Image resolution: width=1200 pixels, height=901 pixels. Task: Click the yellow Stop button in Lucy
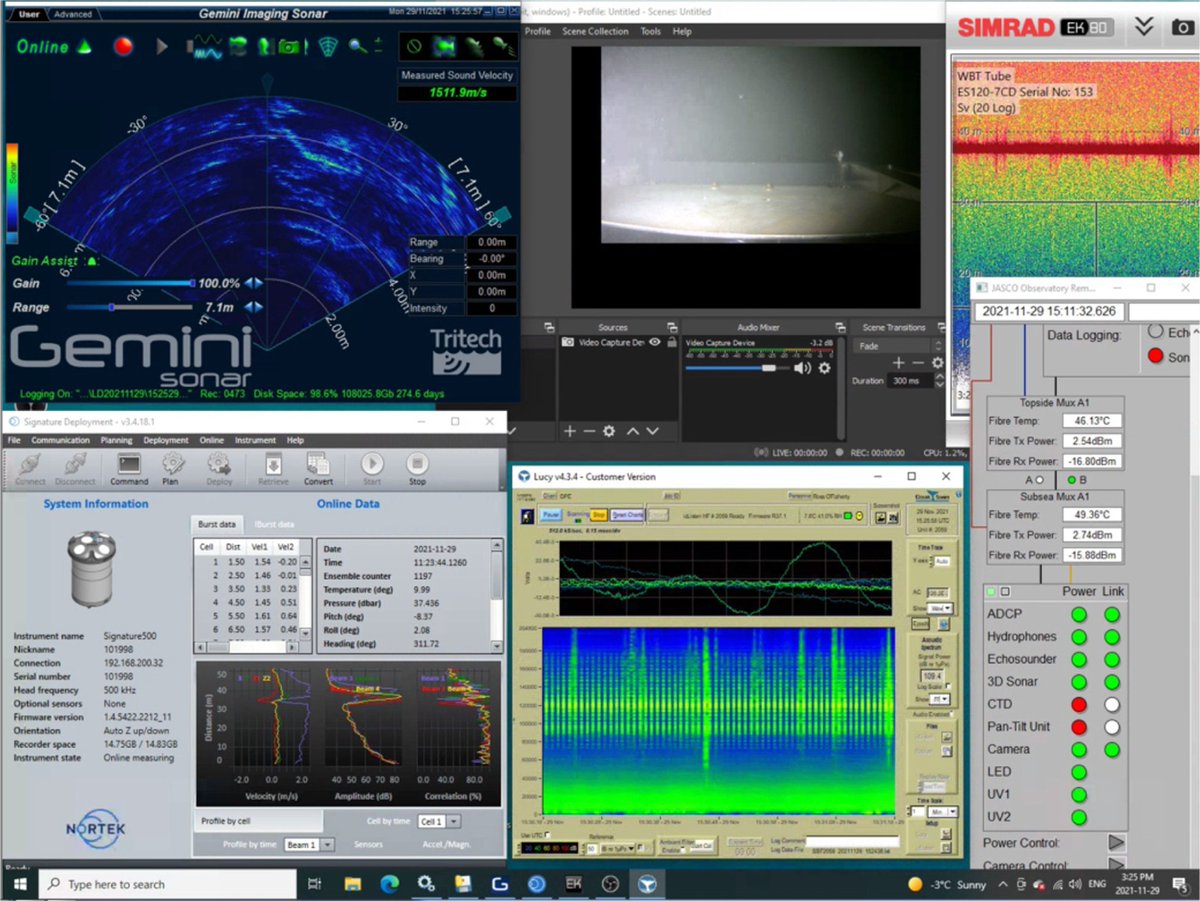coord(598,514)
